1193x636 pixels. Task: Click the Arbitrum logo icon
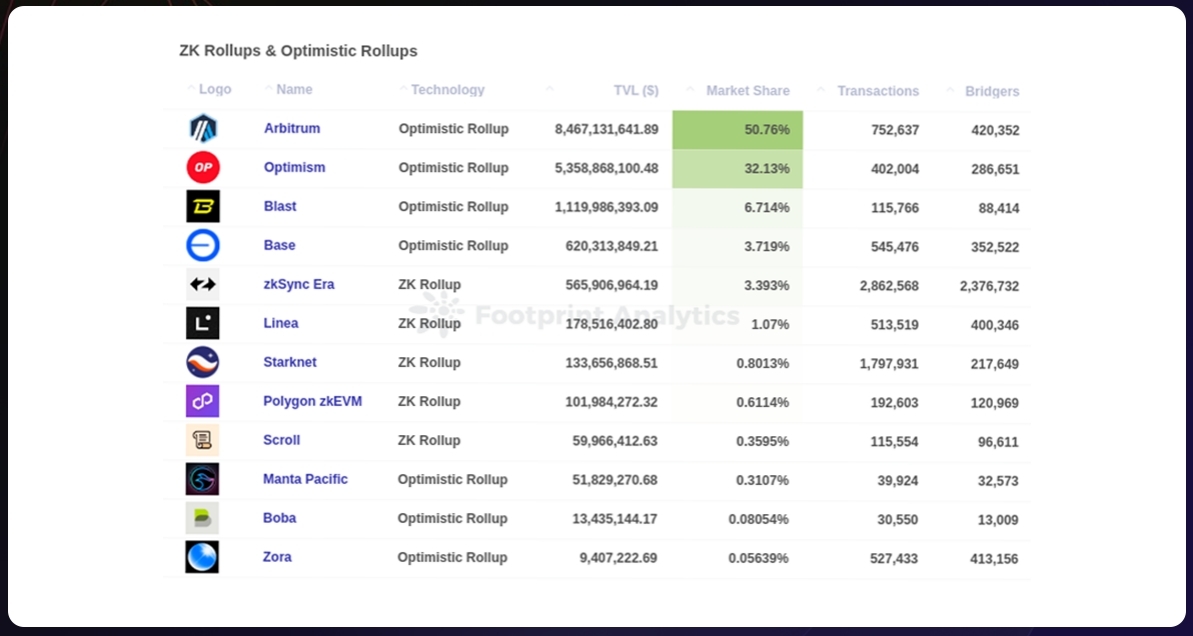pyautogui.click(x=203, y=129)
